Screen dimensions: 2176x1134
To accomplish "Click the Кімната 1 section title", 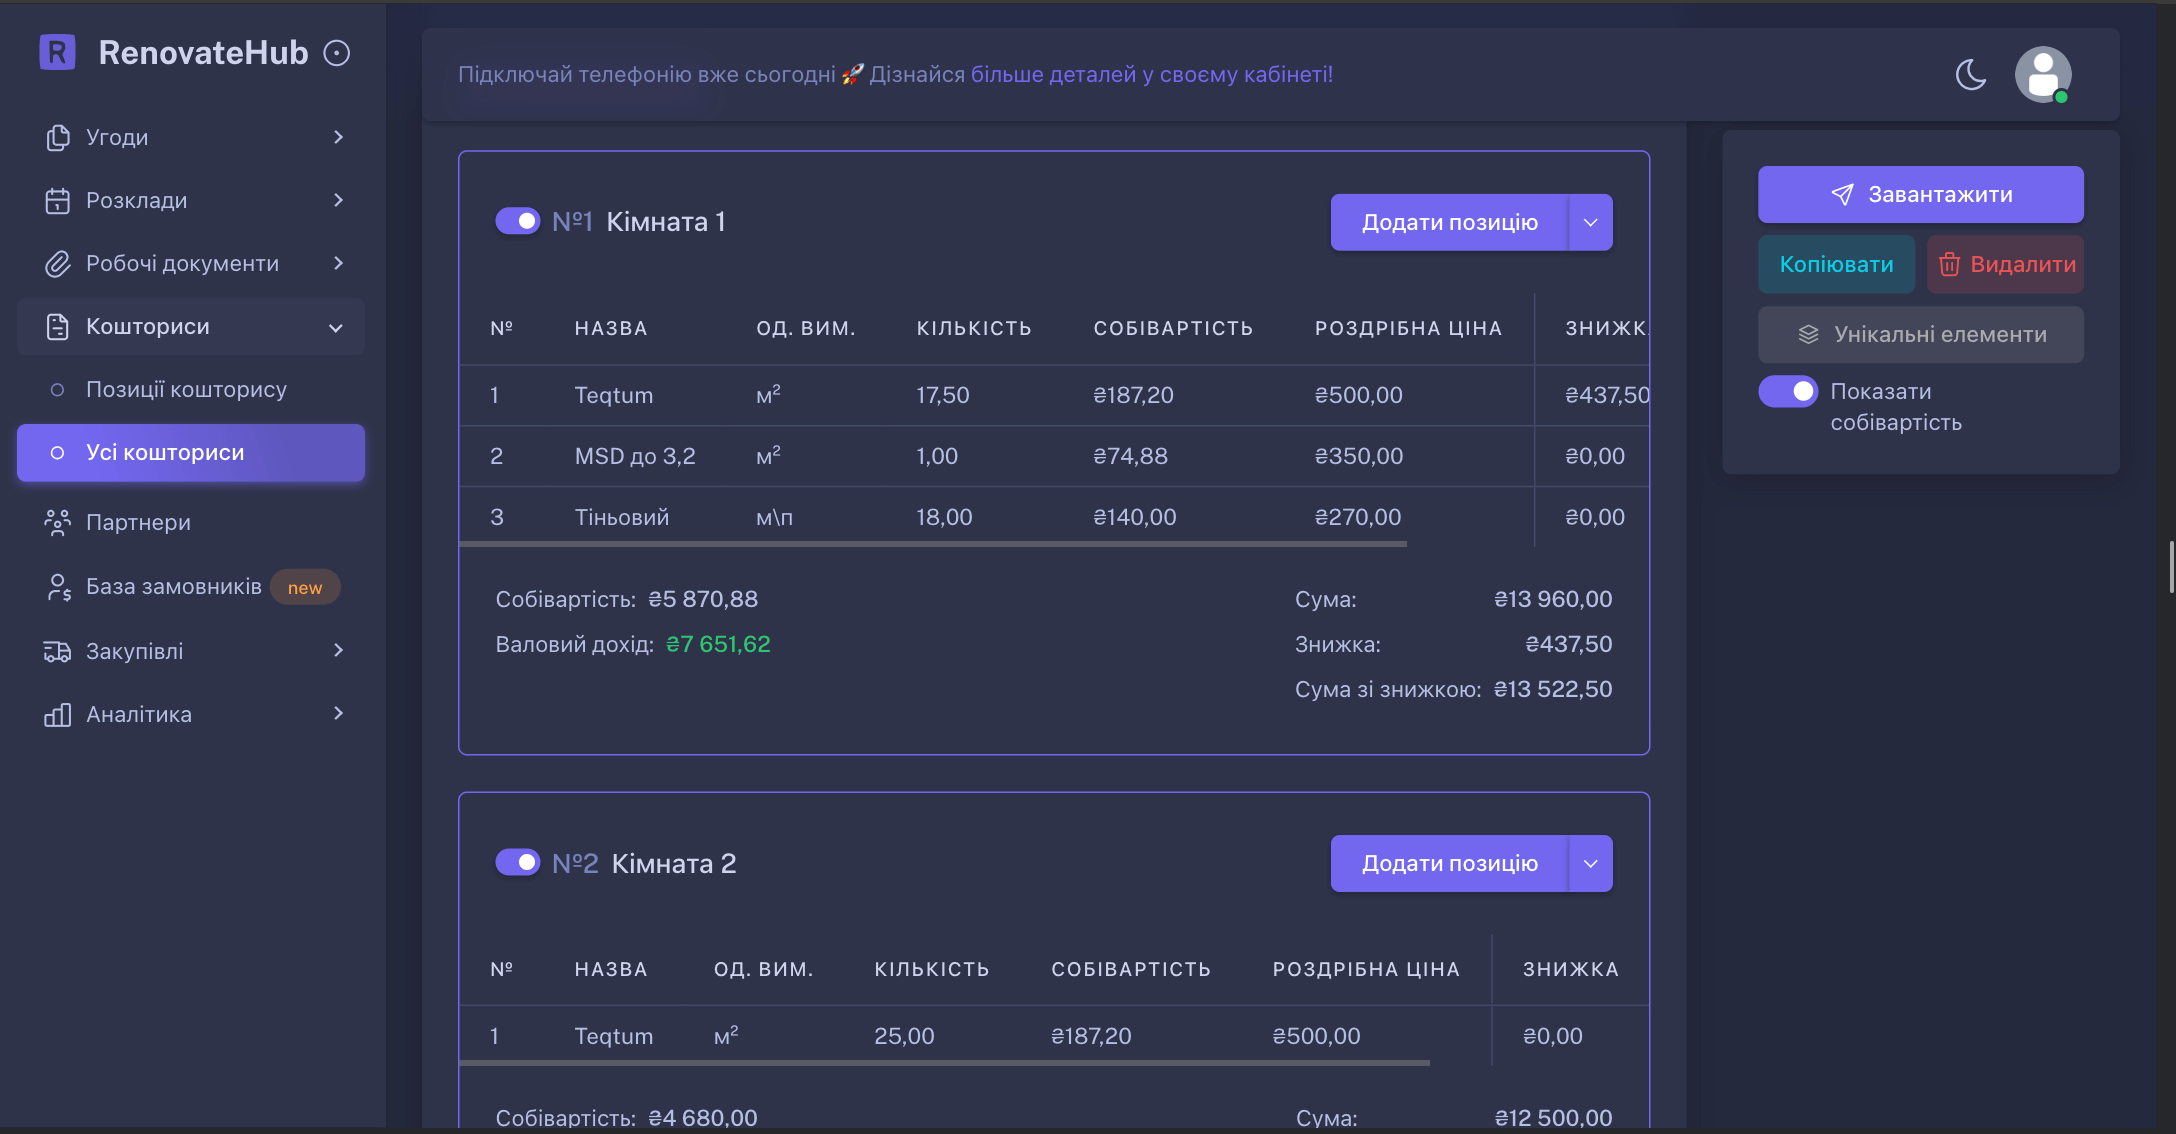I will coord(666,221).
